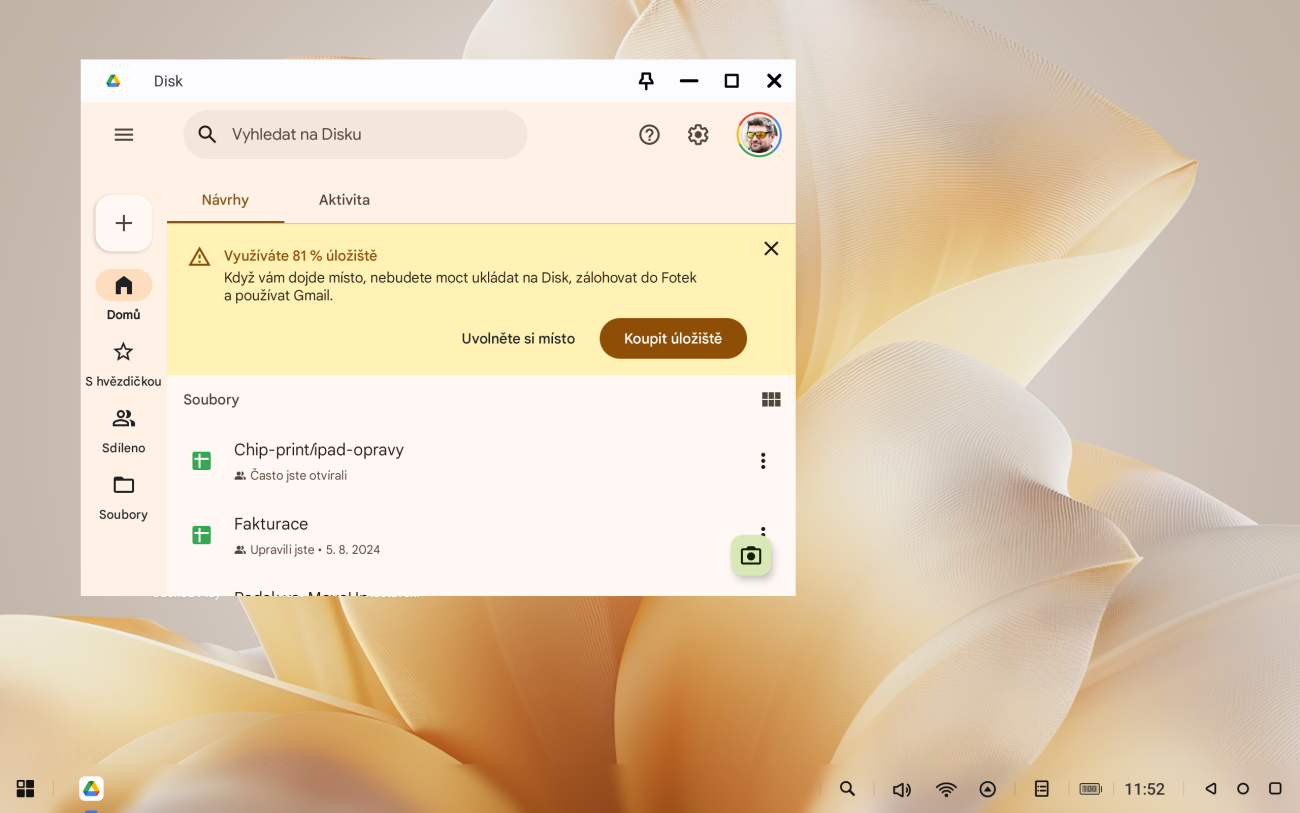Pin the Disk window
Image resolution: width=1300 pixels, height=813 pixels.
[646, 81]
